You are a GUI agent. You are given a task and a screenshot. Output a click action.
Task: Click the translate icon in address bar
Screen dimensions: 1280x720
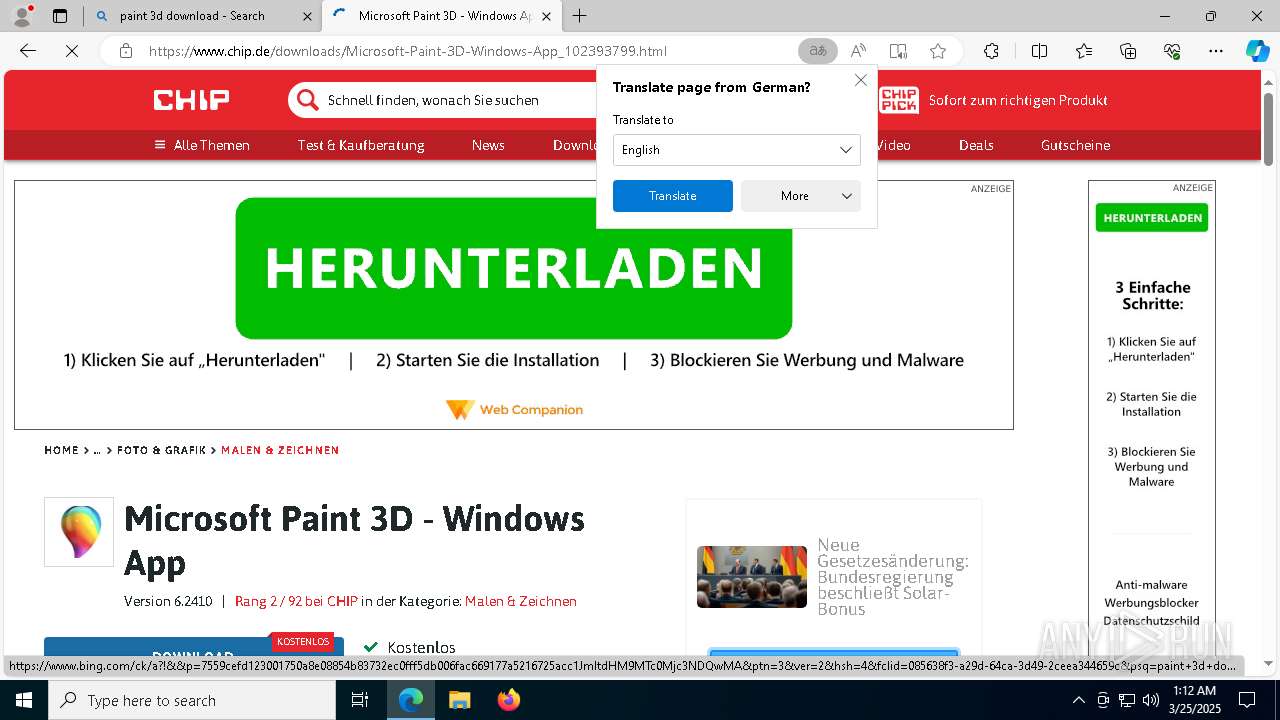coord(818,51)
